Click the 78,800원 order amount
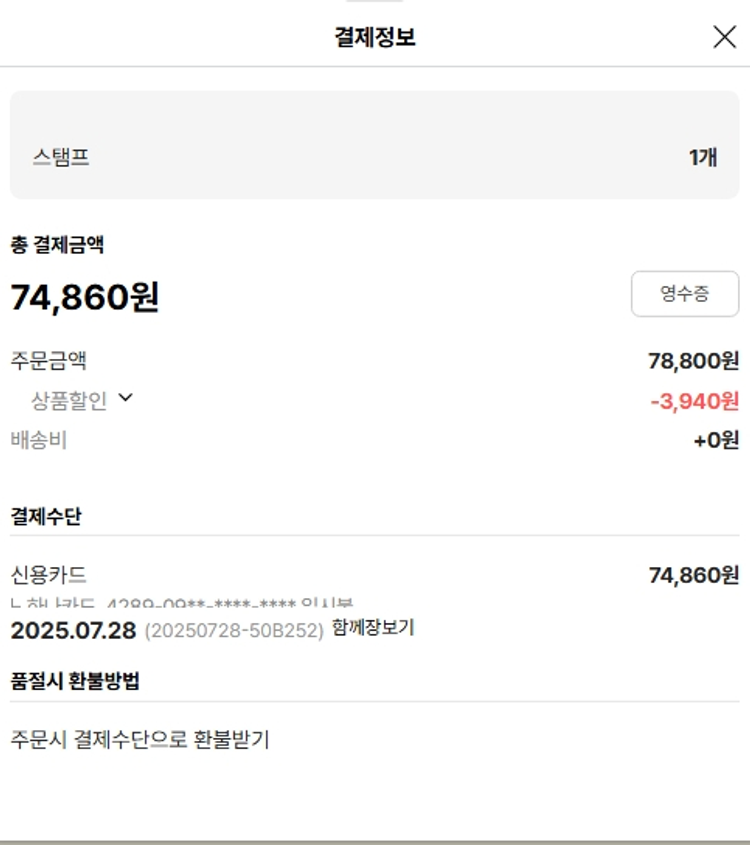750x845 pixels. [693, 361]
